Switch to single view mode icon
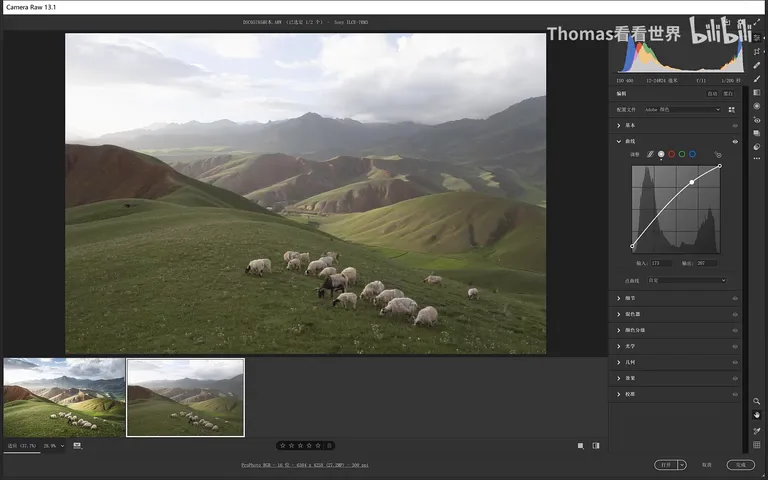This screenshot has height=480, width=768. click(x=580, y=446)
